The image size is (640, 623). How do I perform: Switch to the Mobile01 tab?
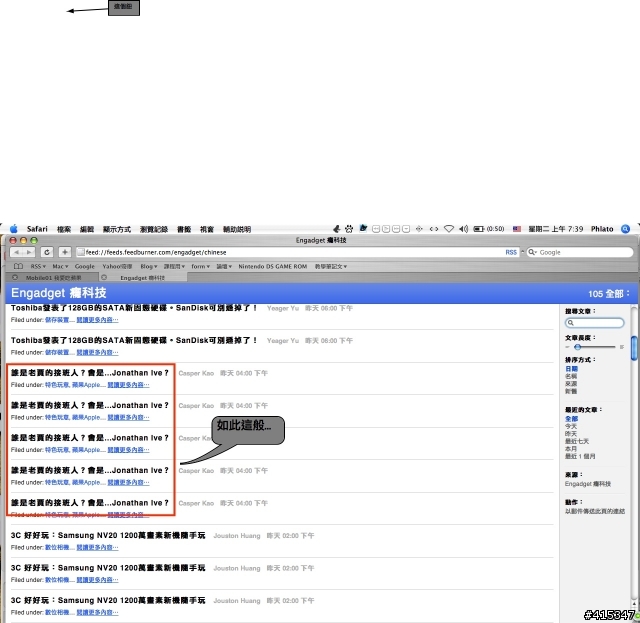53,278
